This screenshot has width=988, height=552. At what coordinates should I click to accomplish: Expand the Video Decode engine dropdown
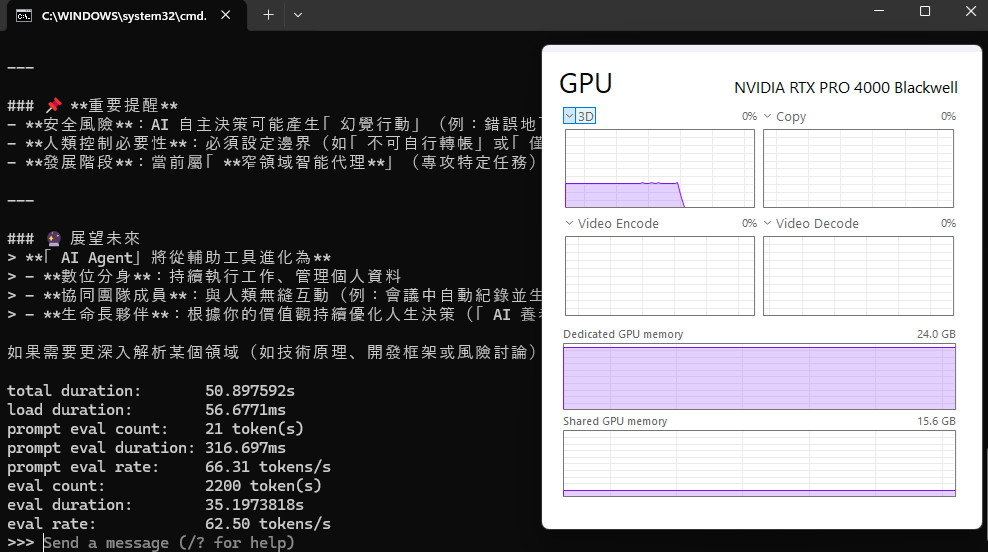pos(768,223)
